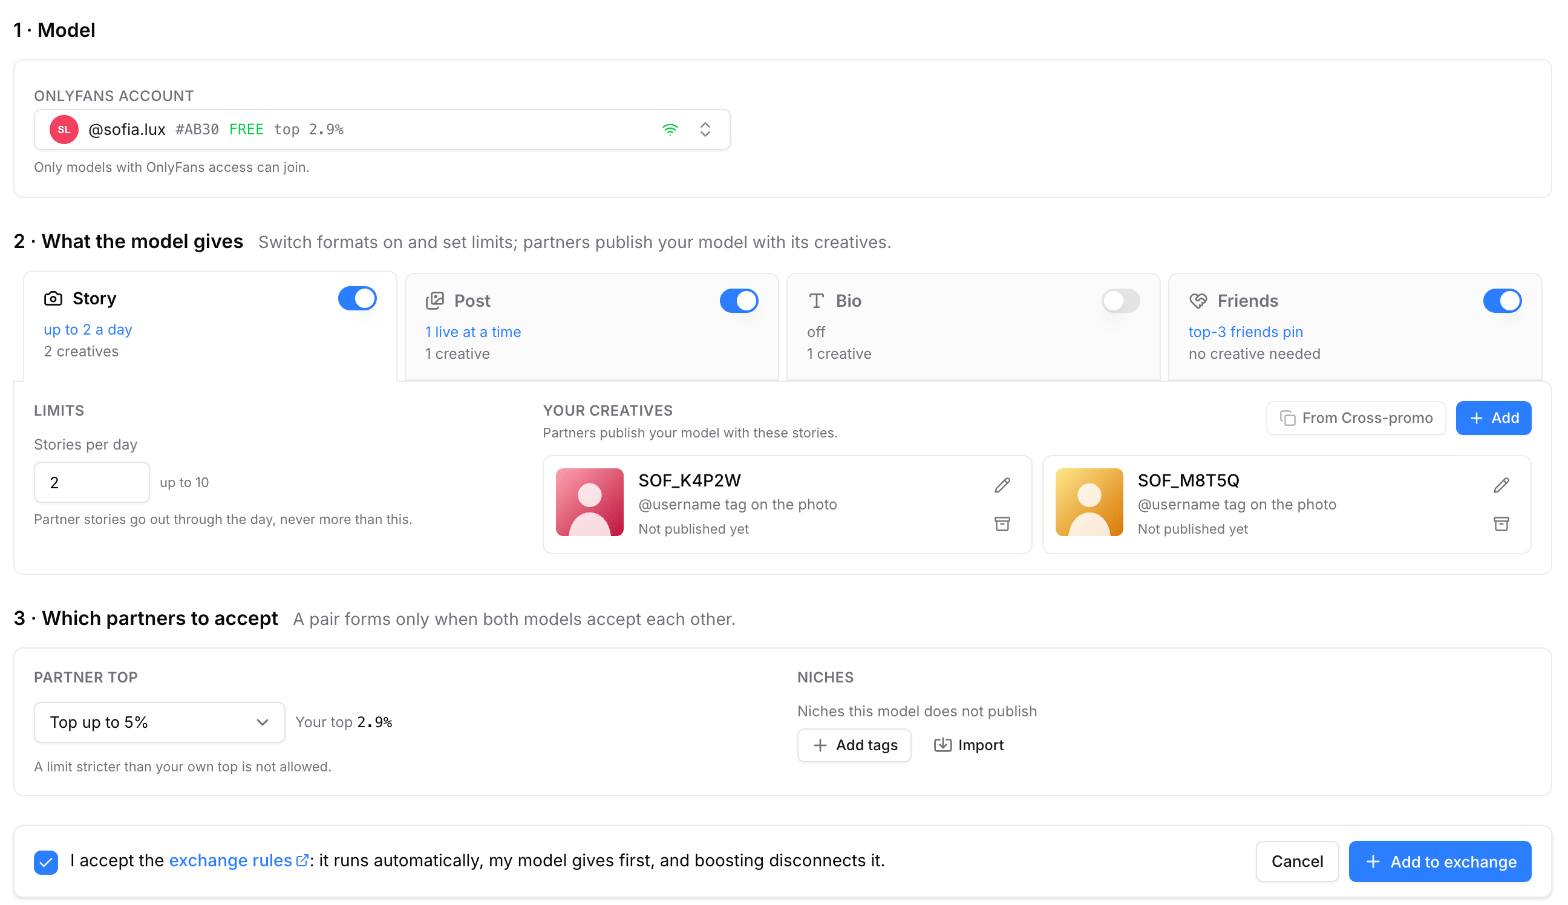Click the 'top-3 friends pin' text
The image size is (1568, 905).
[x=1246, y=332]
